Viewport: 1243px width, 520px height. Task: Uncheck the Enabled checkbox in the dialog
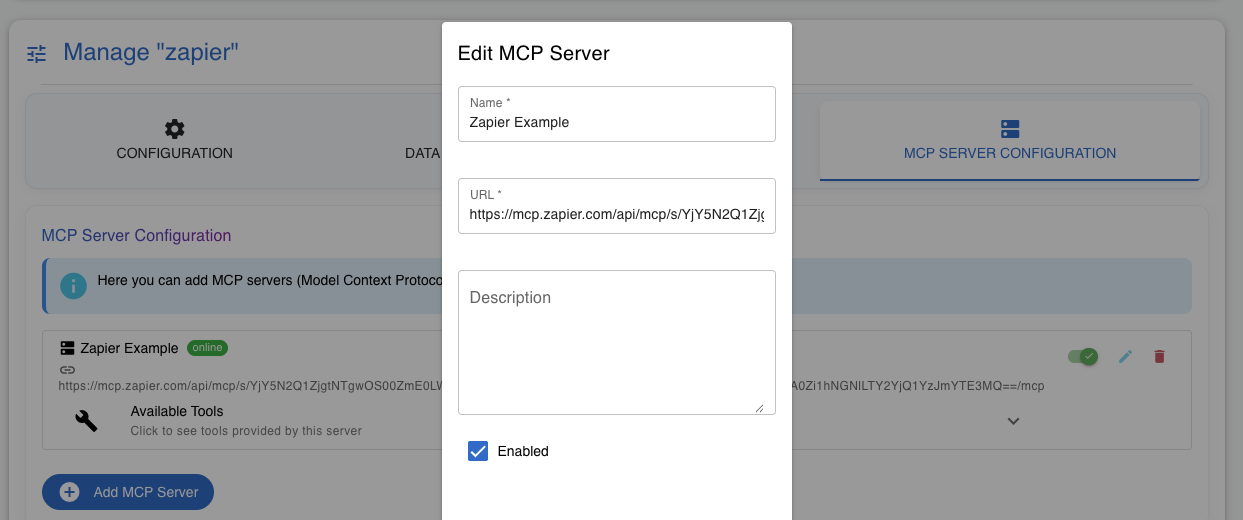pyautogui.click(x=478, y=451)
